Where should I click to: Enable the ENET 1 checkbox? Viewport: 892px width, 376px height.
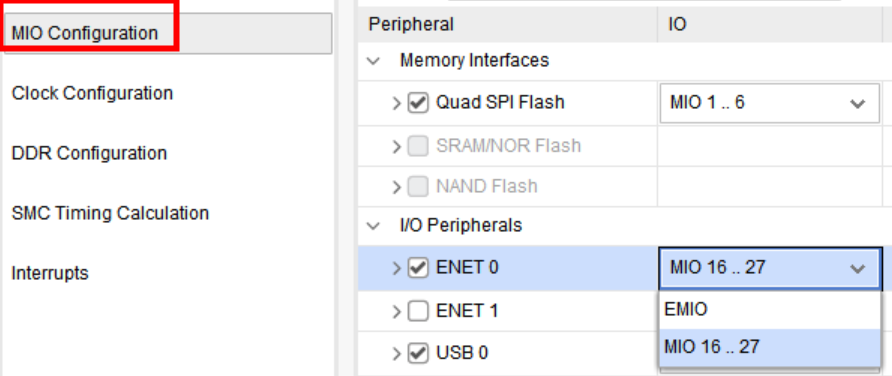(418, 311)
